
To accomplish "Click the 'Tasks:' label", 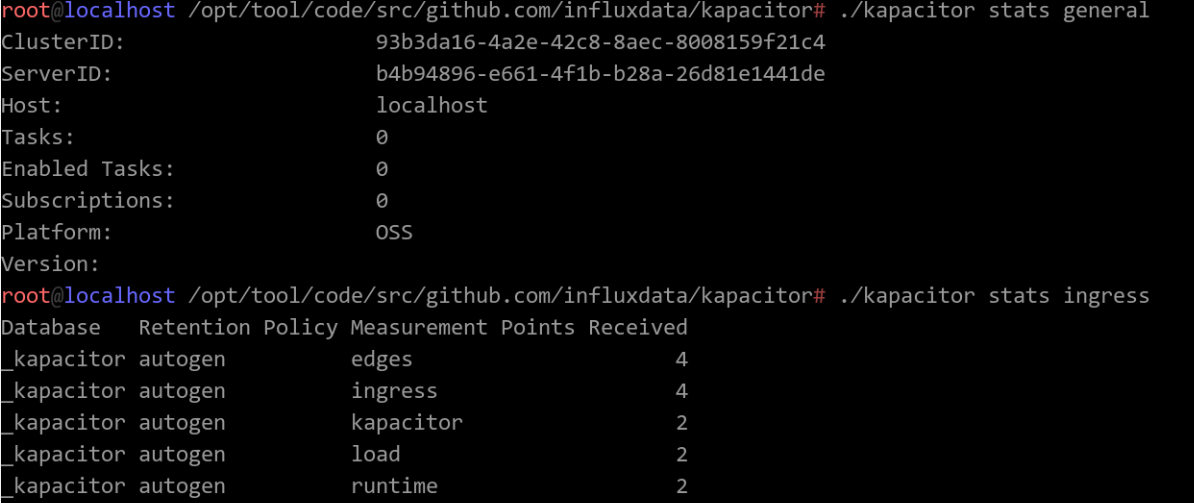I will coord(38,137).
